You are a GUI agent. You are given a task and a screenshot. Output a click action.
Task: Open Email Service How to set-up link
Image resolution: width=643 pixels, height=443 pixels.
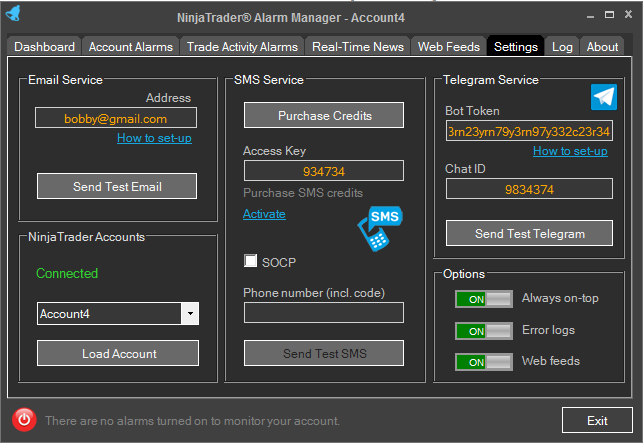(x=154, y=138)
